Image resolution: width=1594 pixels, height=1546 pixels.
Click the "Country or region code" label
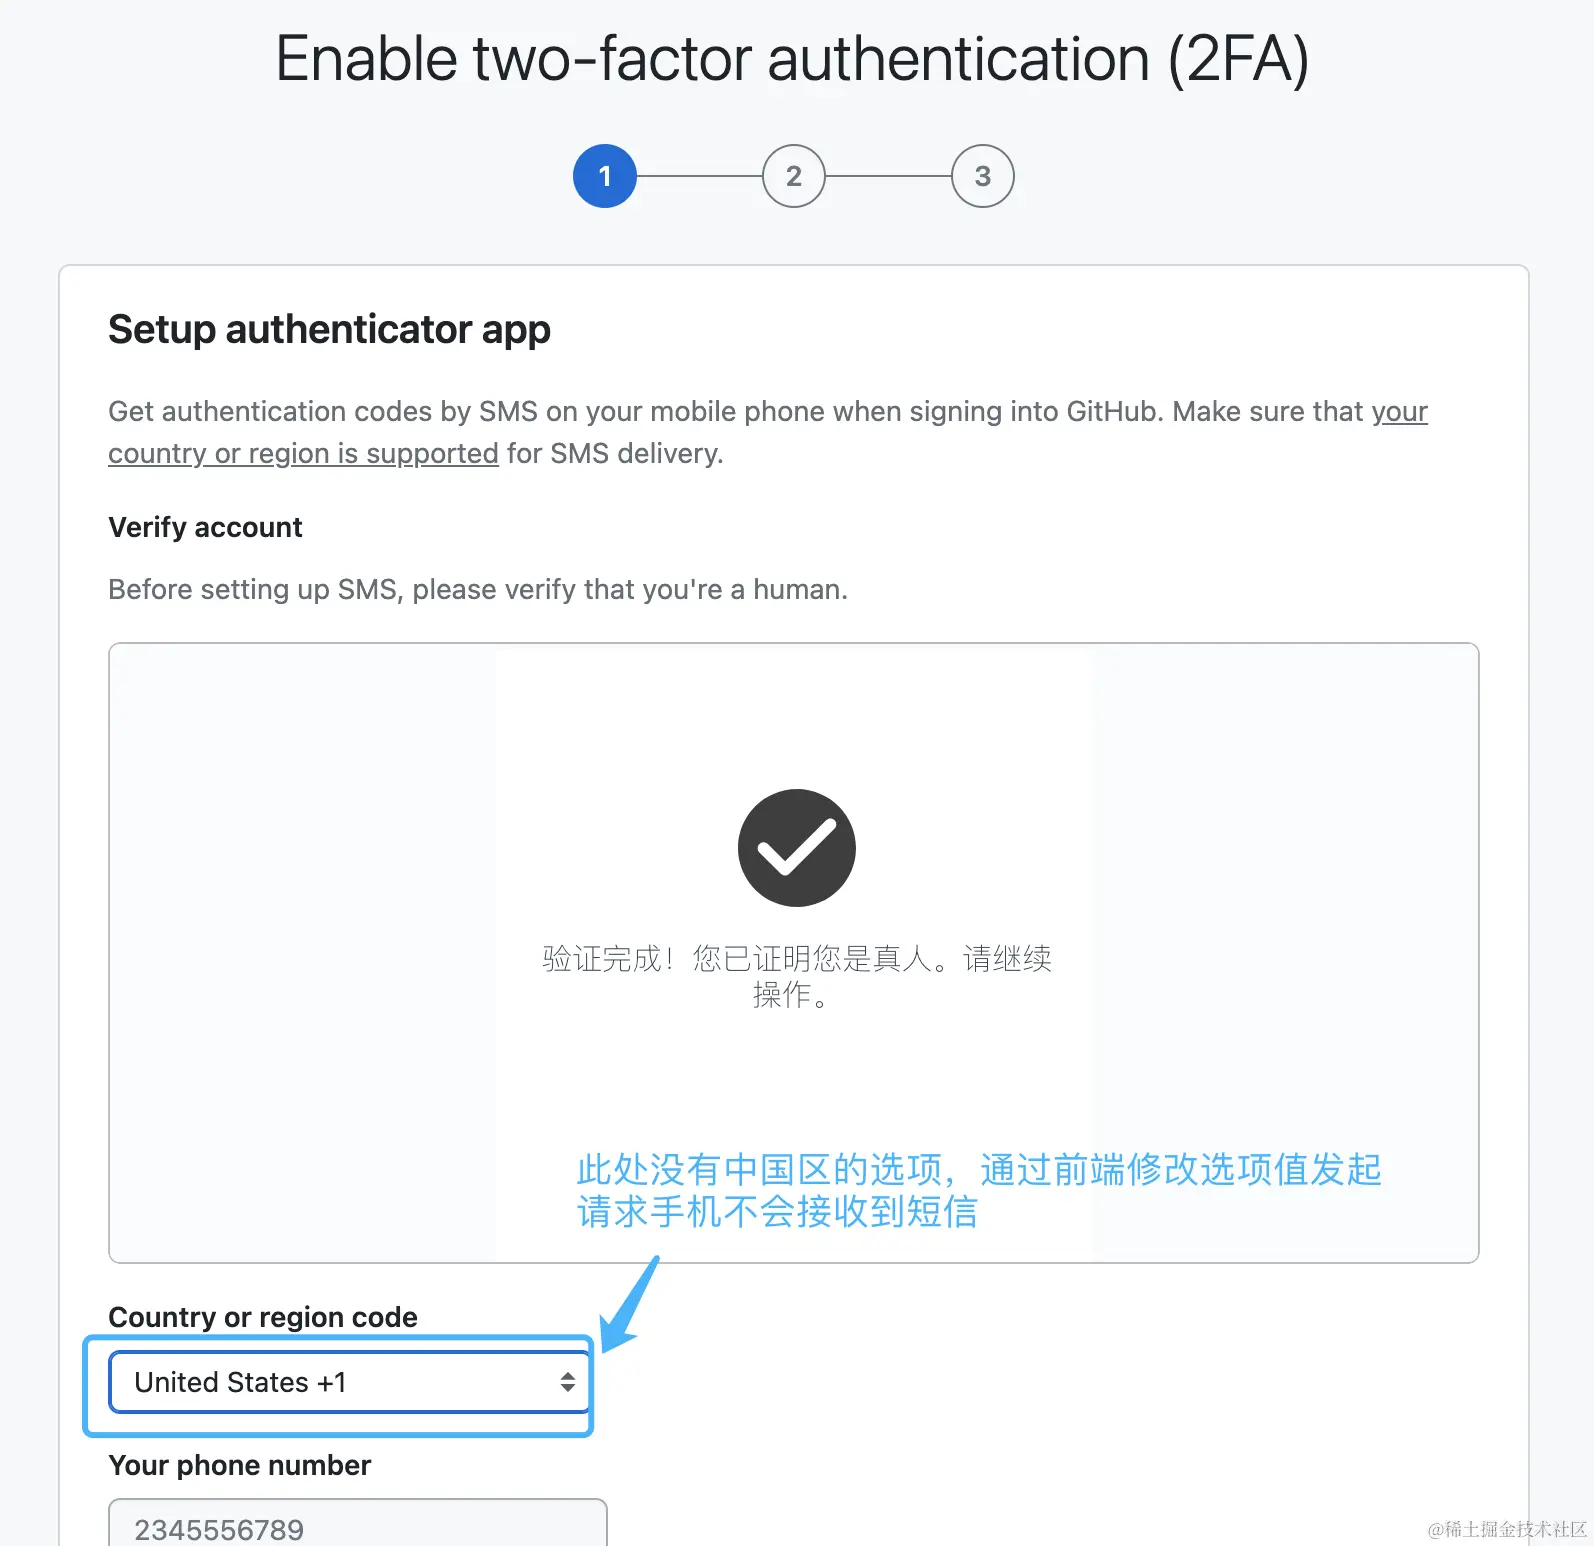[x=263, y=1317]
